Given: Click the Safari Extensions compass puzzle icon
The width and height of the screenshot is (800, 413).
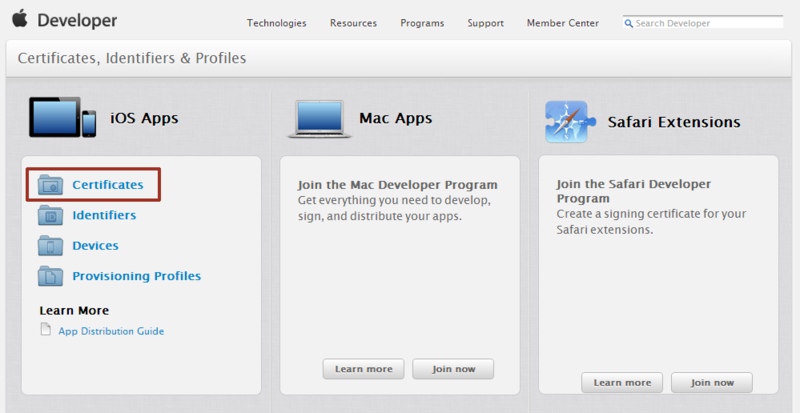Looking at the screenshot, I should [x=570, y=122].
